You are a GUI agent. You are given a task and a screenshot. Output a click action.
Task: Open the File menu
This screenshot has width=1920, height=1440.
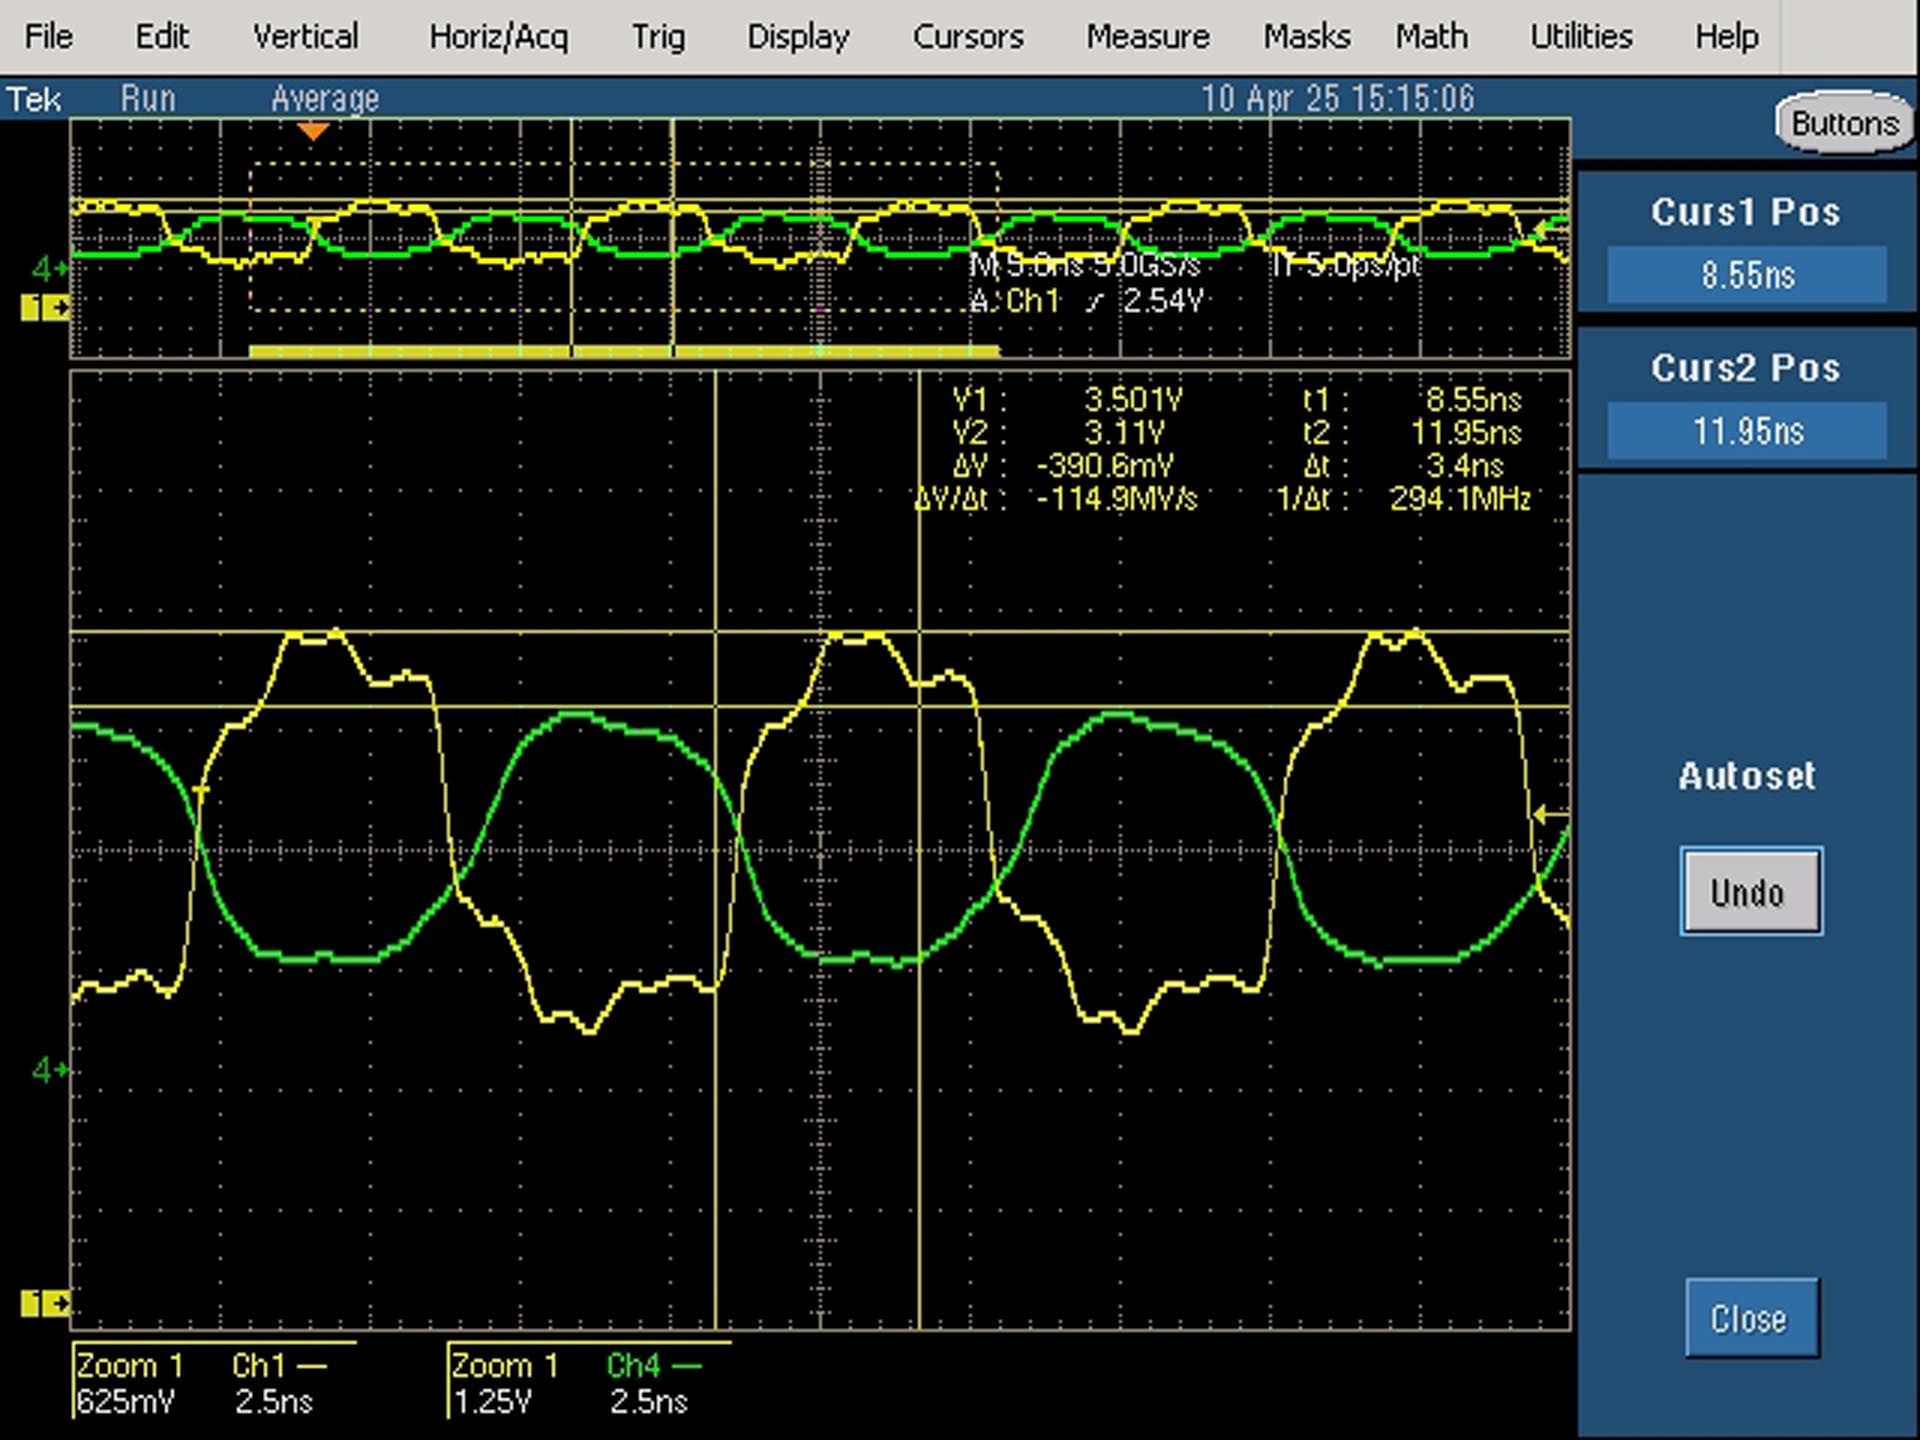pos(48,37)
